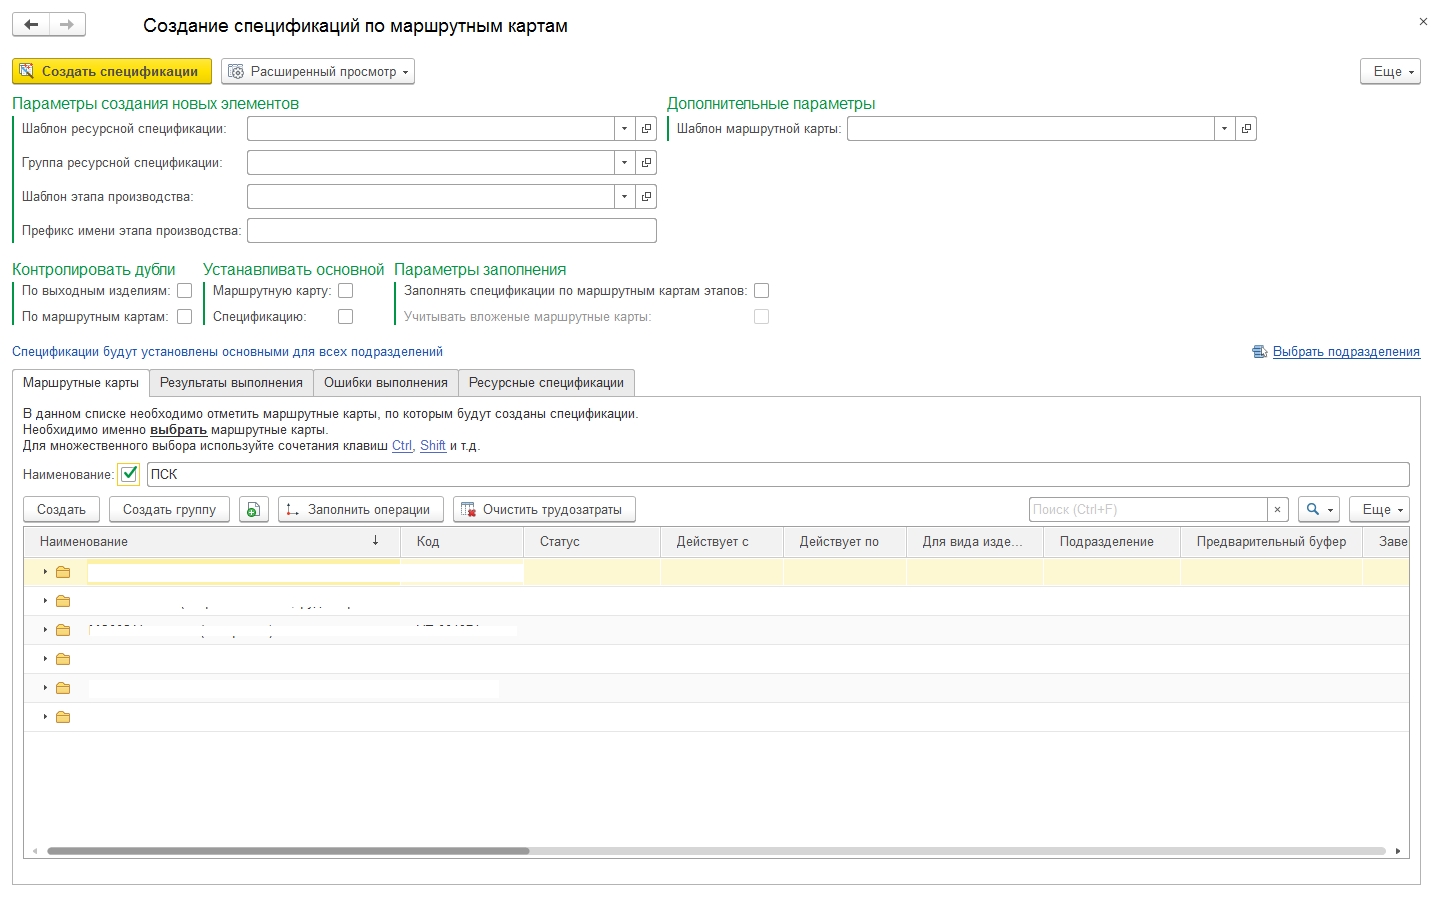This screenshot has width=1440, height=897.
Task: Open the Шаблон маршрутной карты item icon
Action: [x=1246, y=129]
